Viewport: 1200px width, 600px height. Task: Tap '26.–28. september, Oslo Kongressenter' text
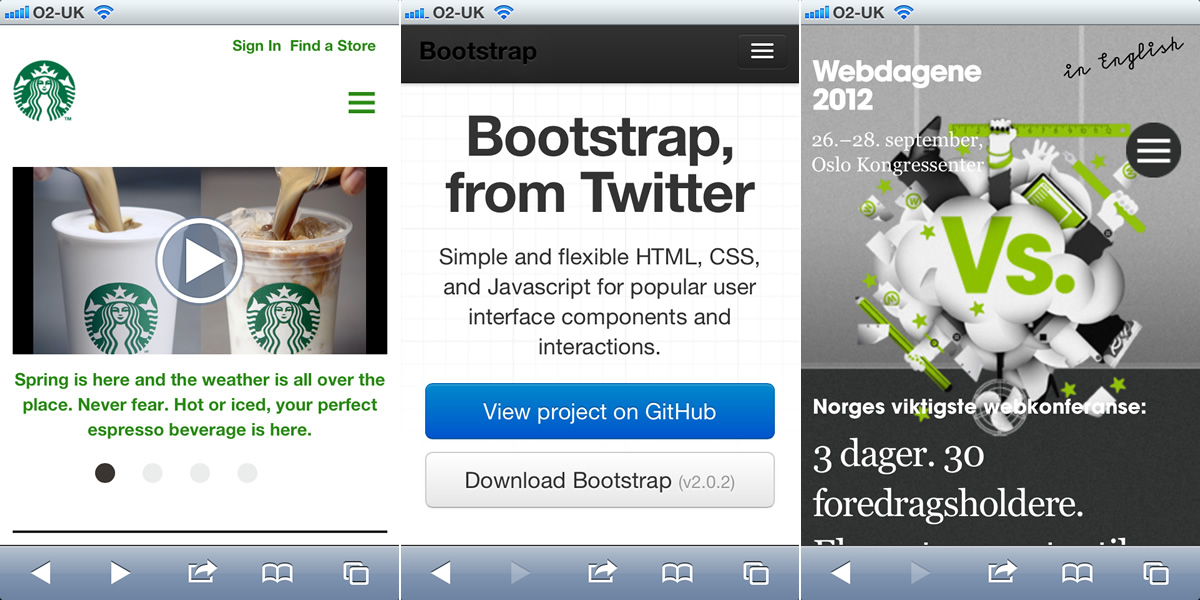898,152
